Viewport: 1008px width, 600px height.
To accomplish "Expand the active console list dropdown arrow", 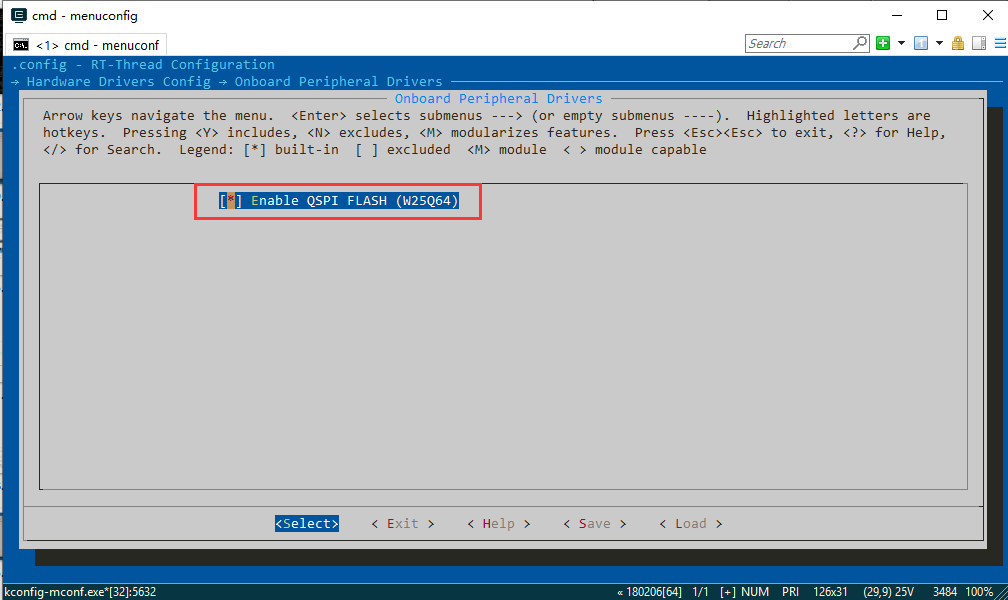I will pos(939,43).
